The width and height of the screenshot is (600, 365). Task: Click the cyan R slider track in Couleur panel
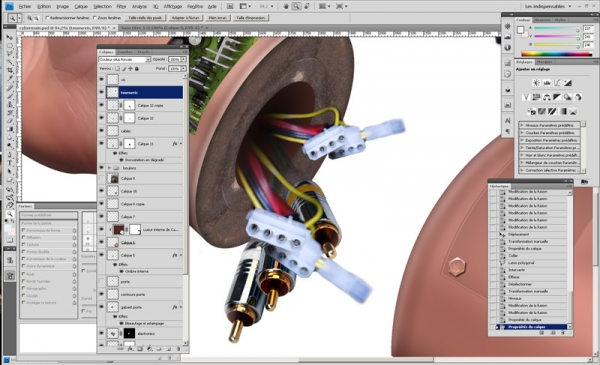(x=556, y=29)
